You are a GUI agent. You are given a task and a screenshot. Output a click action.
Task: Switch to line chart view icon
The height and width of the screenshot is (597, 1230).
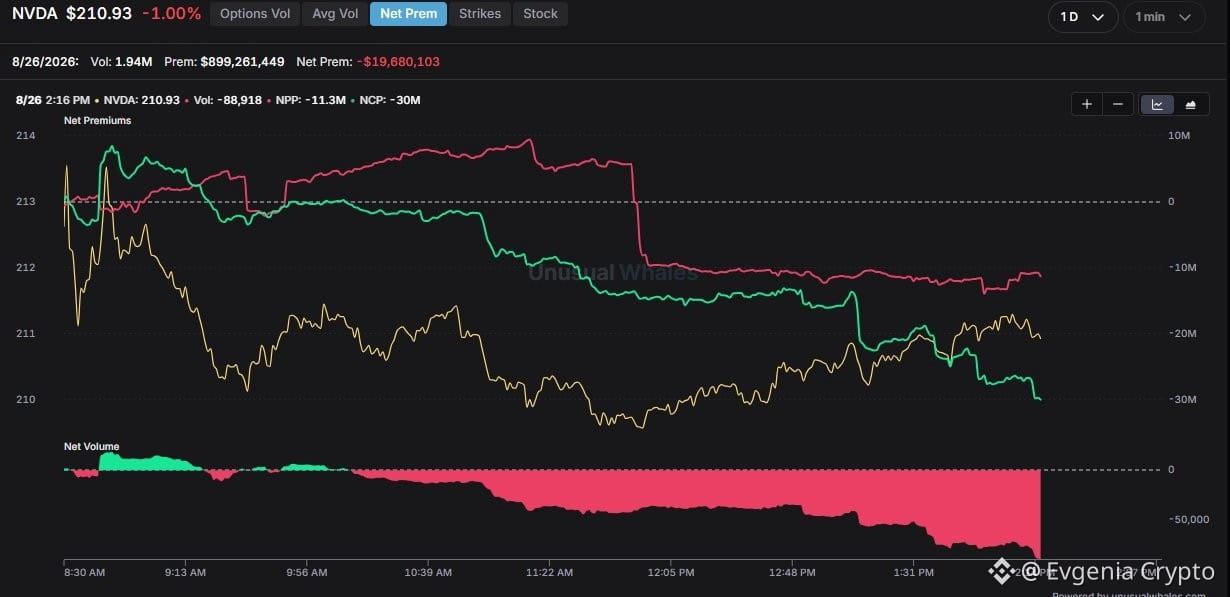tap(1157, 104)
